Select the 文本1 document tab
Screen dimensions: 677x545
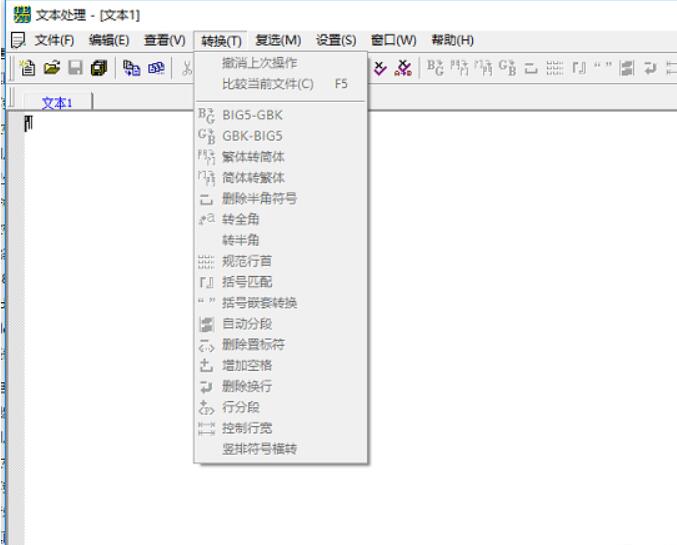[57, 103]
